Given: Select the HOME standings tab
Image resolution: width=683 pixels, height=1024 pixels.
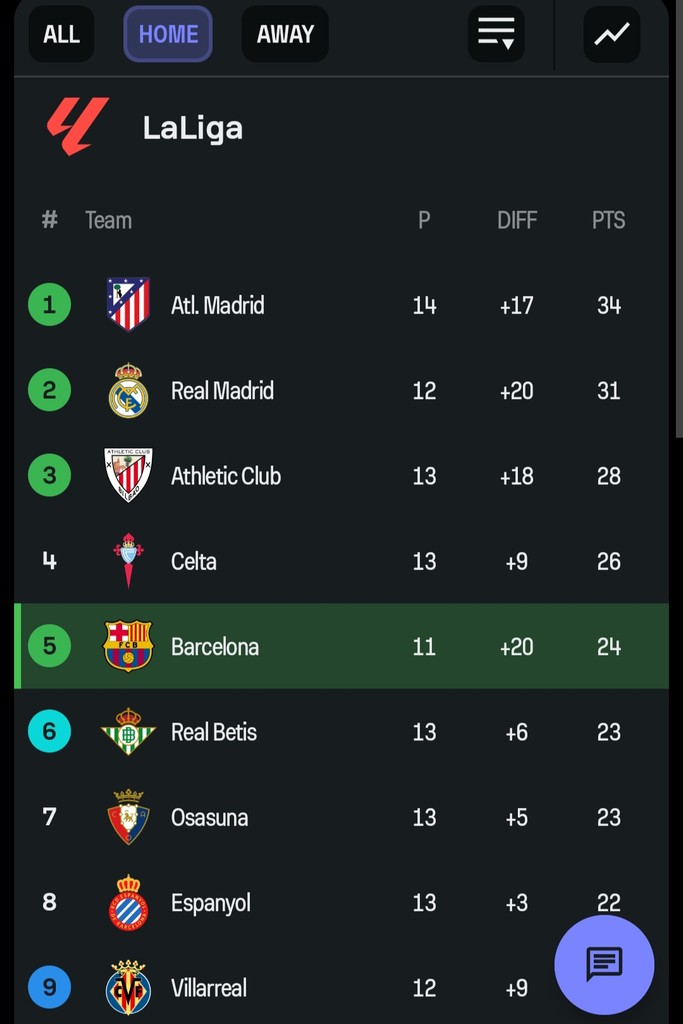Looking at the screenshot, I should pos(168,34).
